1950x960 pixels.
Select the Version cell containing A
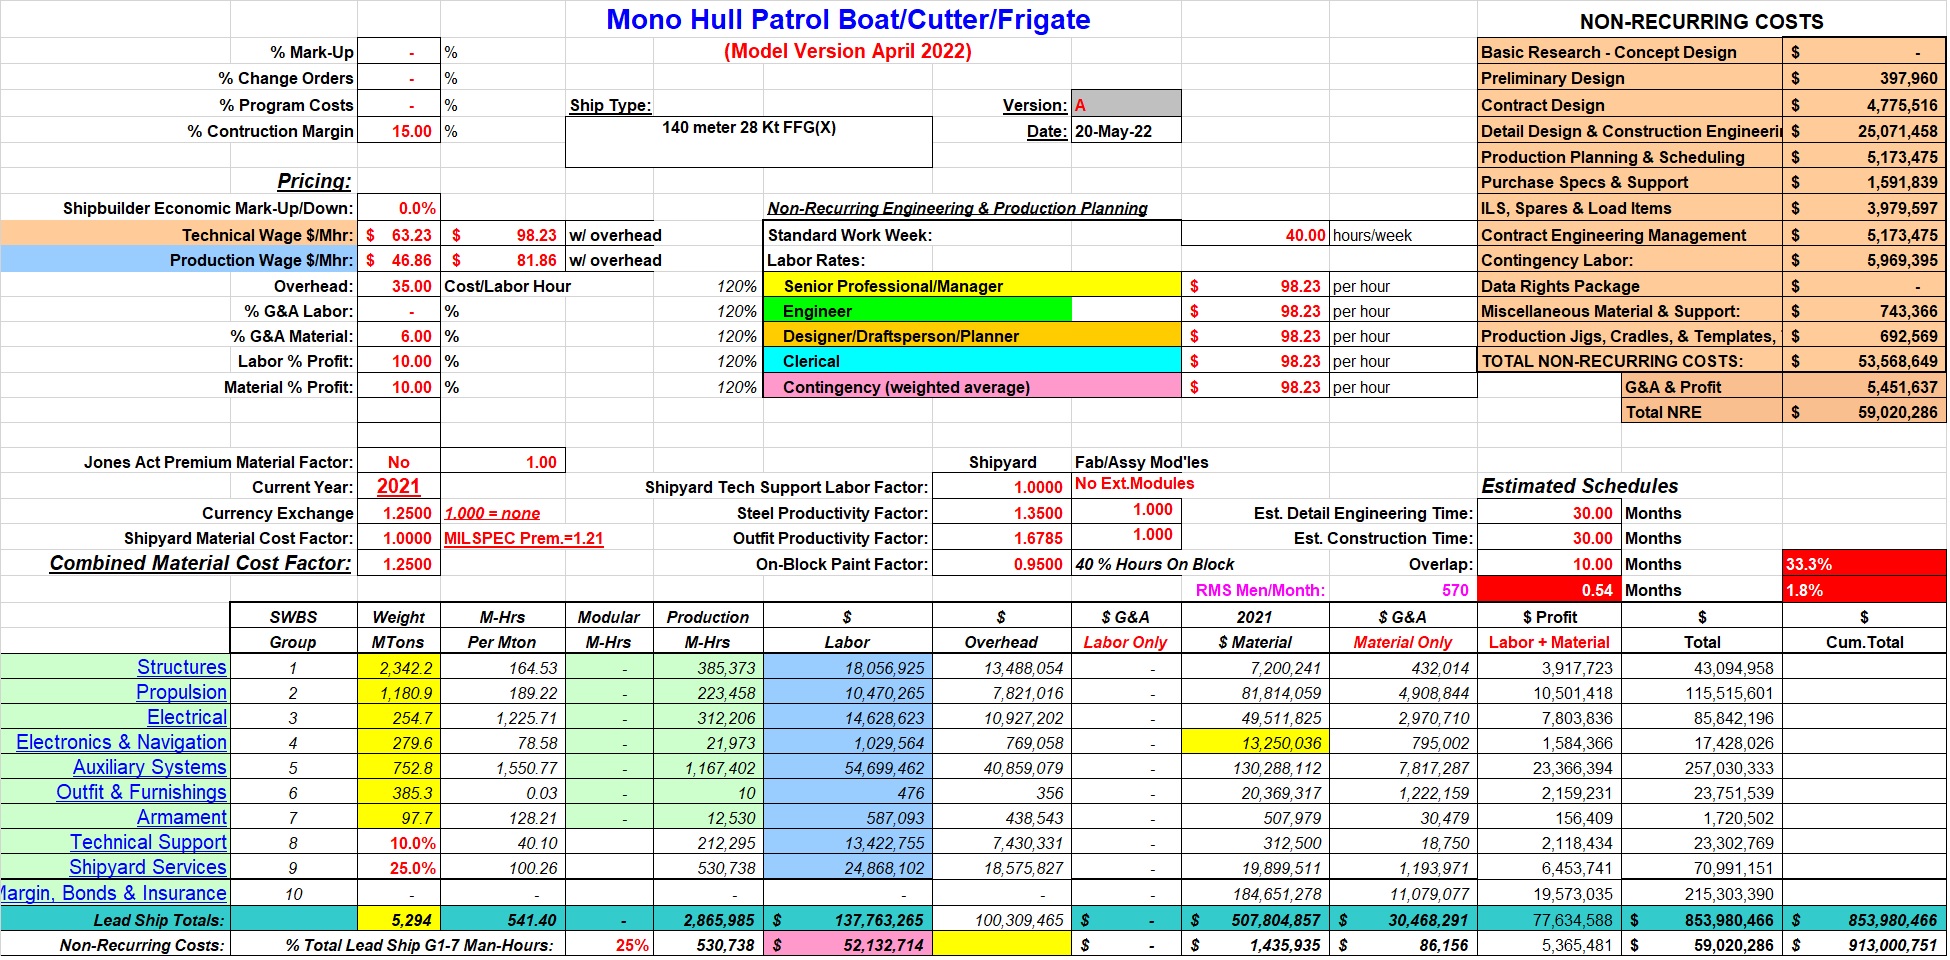coord(1126,105)
